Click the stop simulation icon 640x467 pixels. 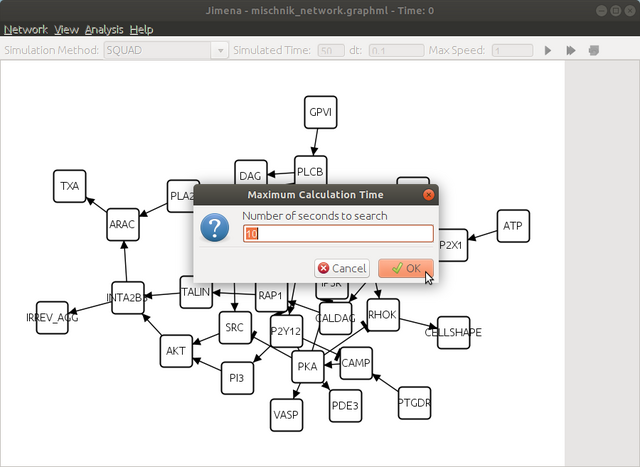point(593,50)
